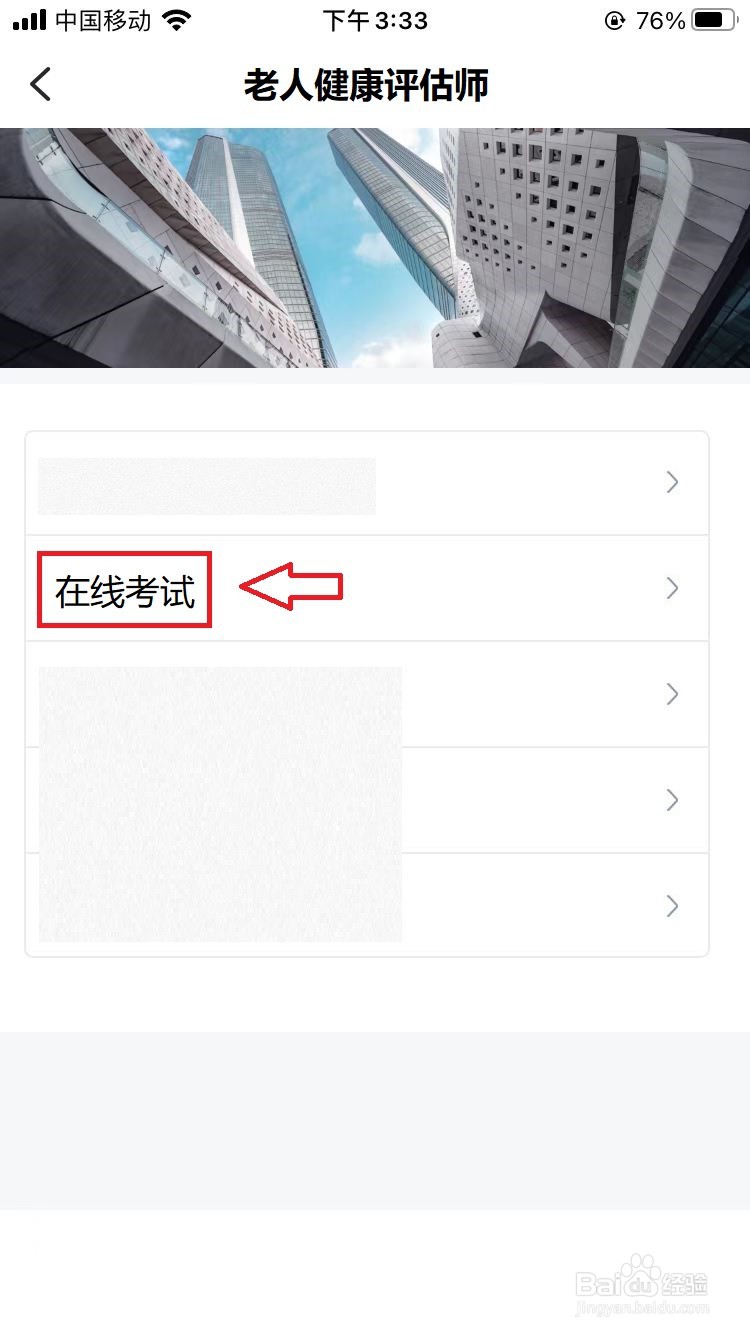This screenshot has width=750, height=1334.
Task: Tap the rotation lock status icon
Action: [615, 20]
